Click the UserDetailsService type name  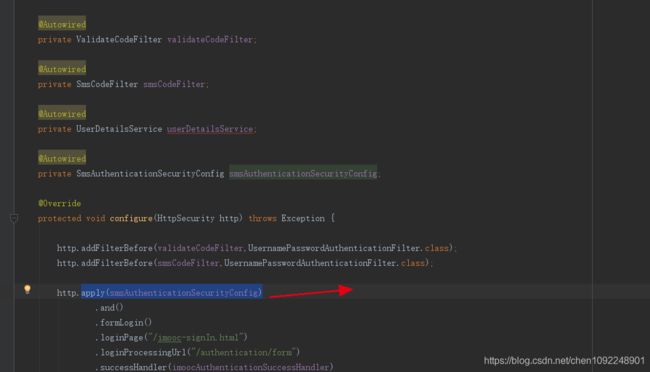coord(119,129)
